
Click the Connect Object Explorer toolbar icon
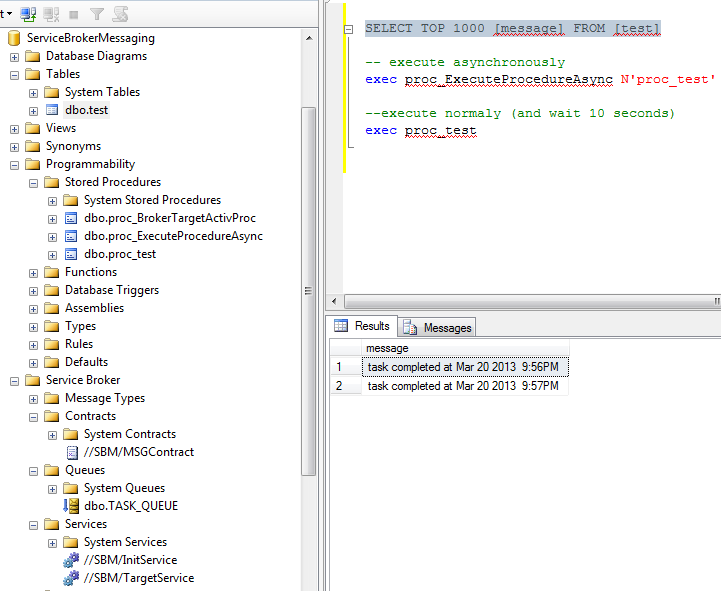tap(28, 14)
